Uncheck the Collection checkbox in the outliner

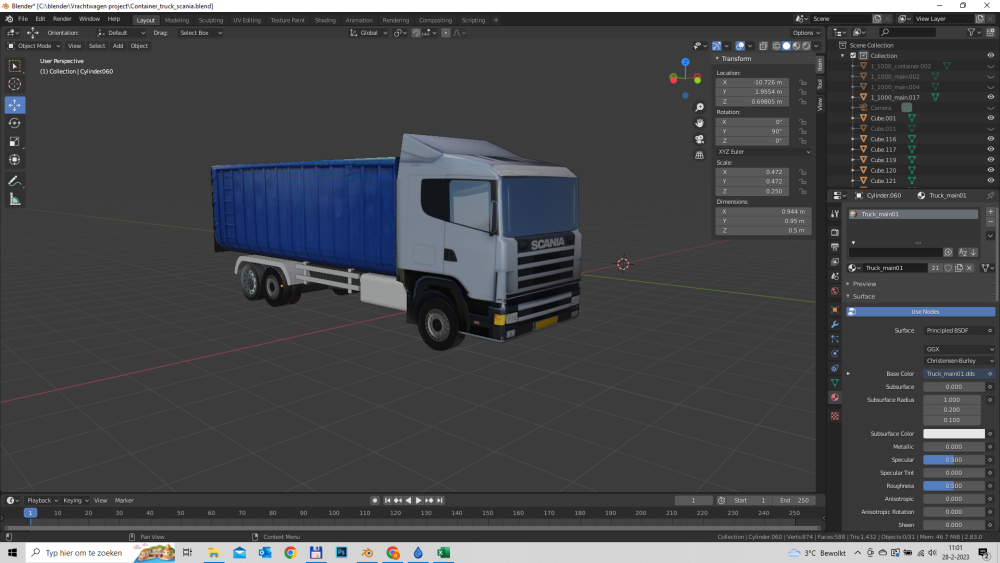[853, 56]
